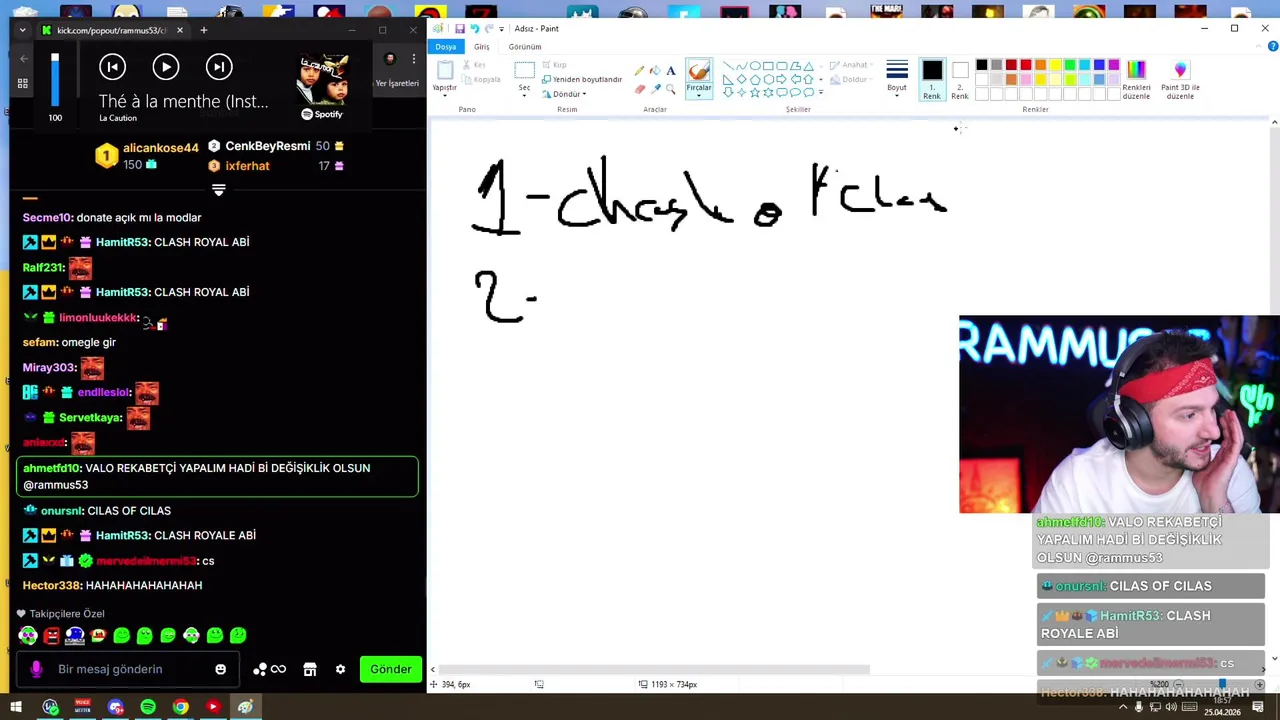The height and width of the screenshot is (720, 1280).
Task: Open the browser tab search dropdown
Action: pos(23,30)
